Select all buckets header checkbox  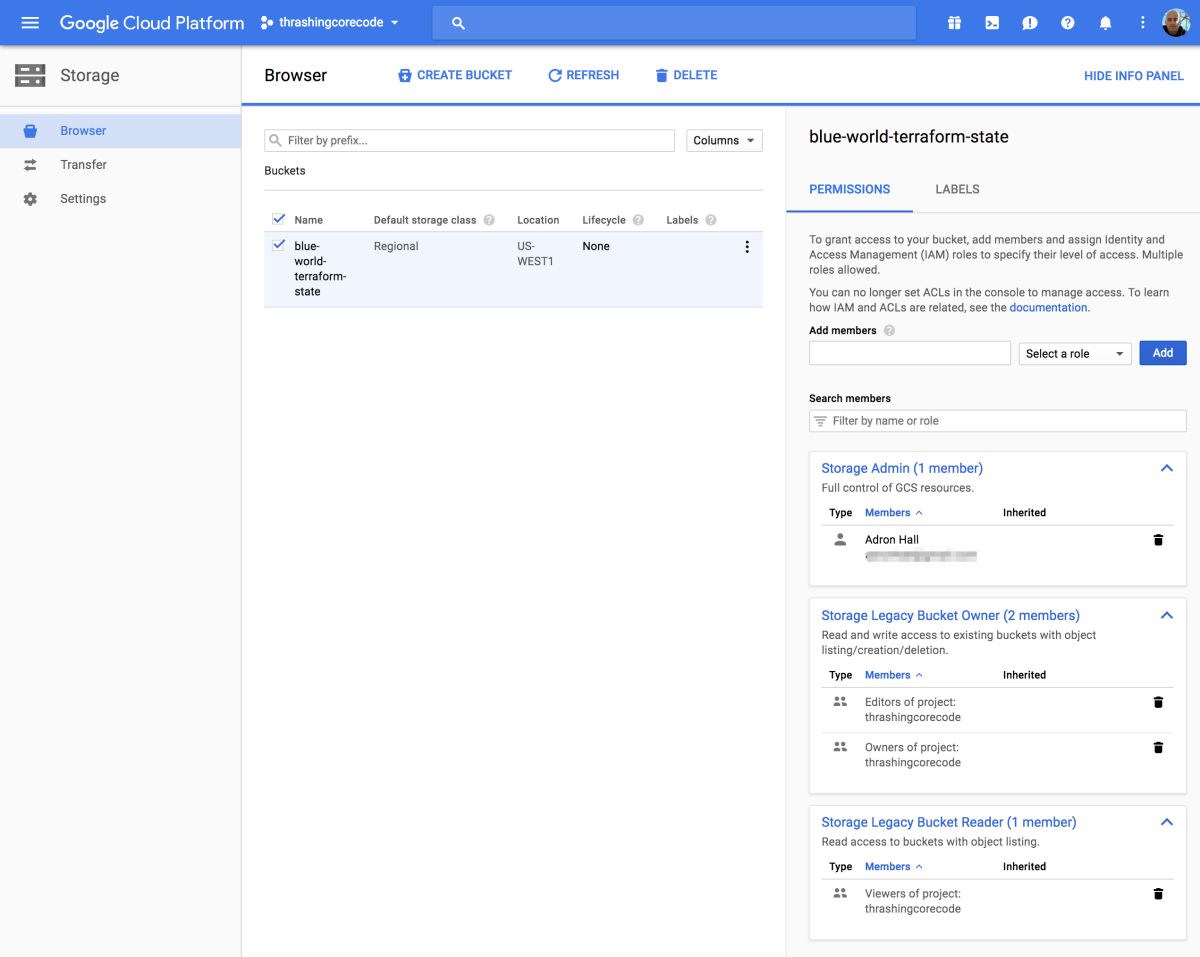tap(279, 219)
